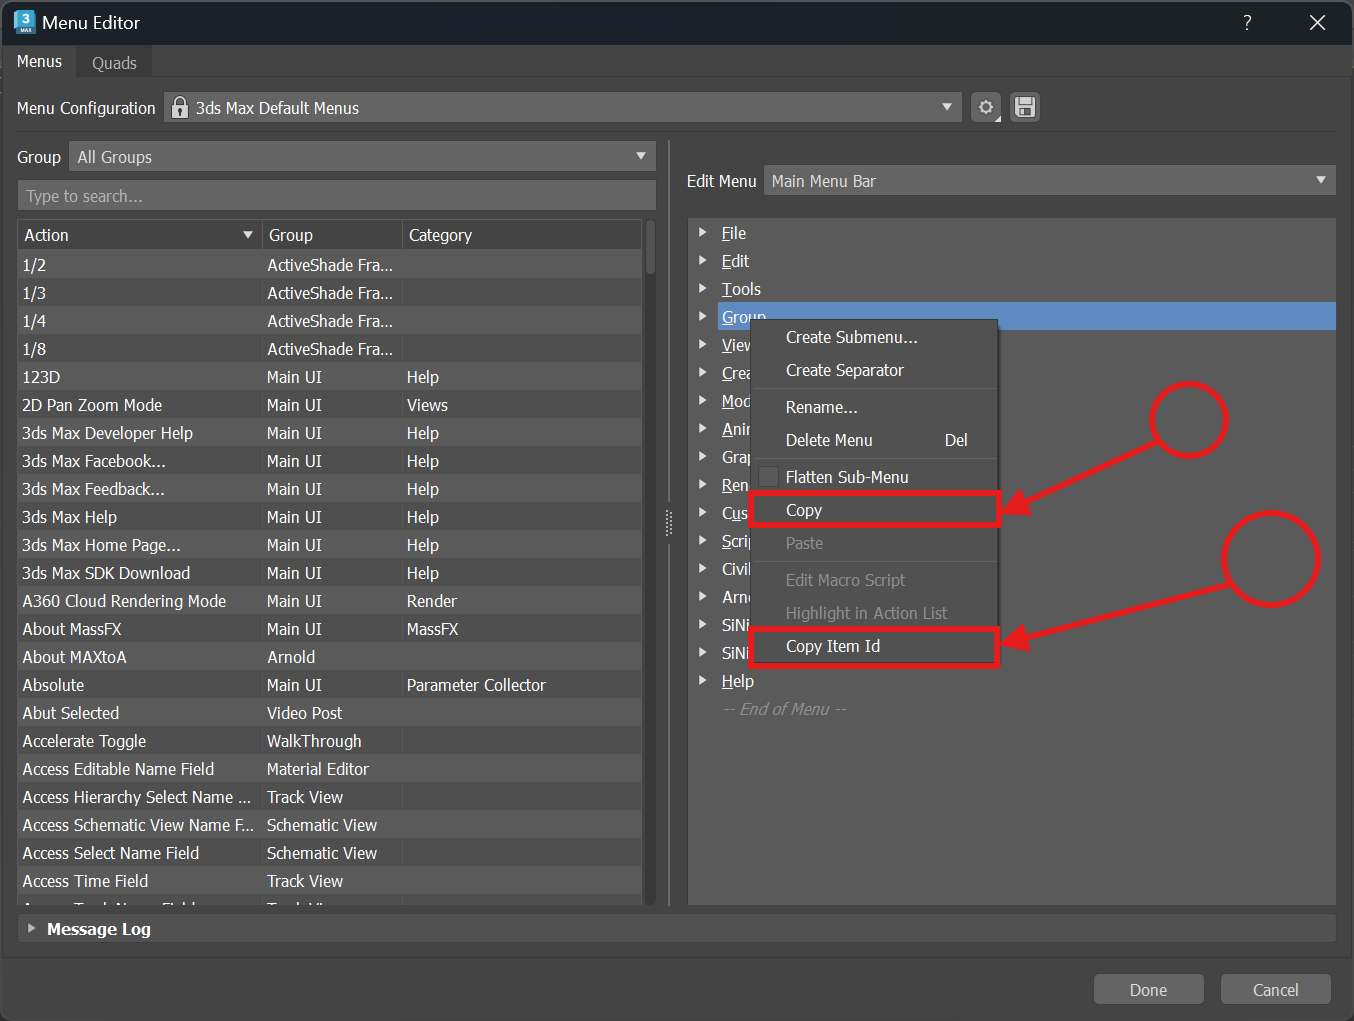Select the 3ds Max Help action row
The image size is (1354, 1021).
pos(330,517)
